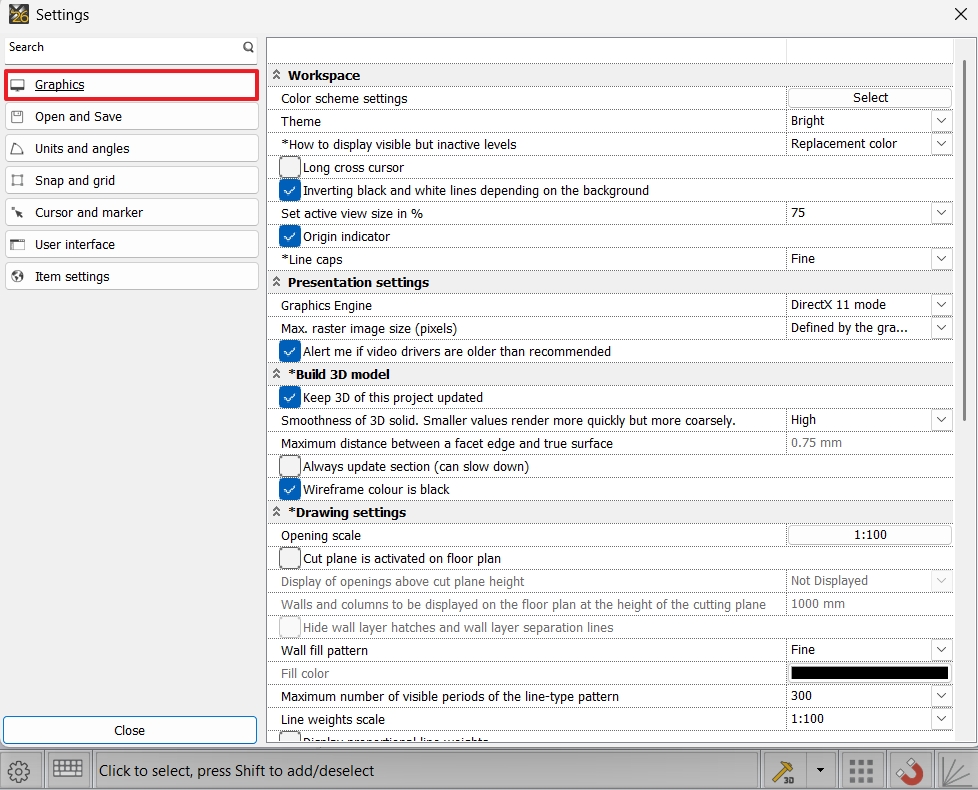This screenshot has height=790, width=978.
Task: Click the Search input field
Action: [x=120, y=47]
